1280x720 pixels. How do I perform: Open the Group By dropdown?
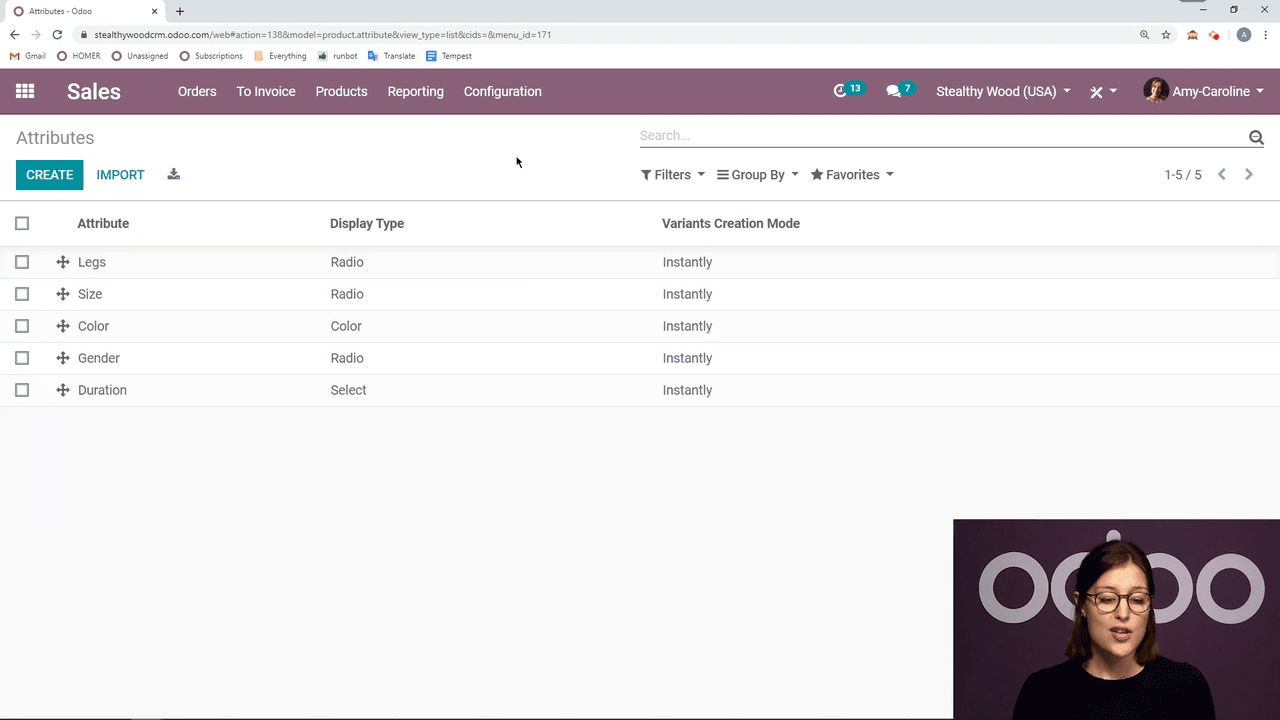pyautogui.click(x=758, y=175)
